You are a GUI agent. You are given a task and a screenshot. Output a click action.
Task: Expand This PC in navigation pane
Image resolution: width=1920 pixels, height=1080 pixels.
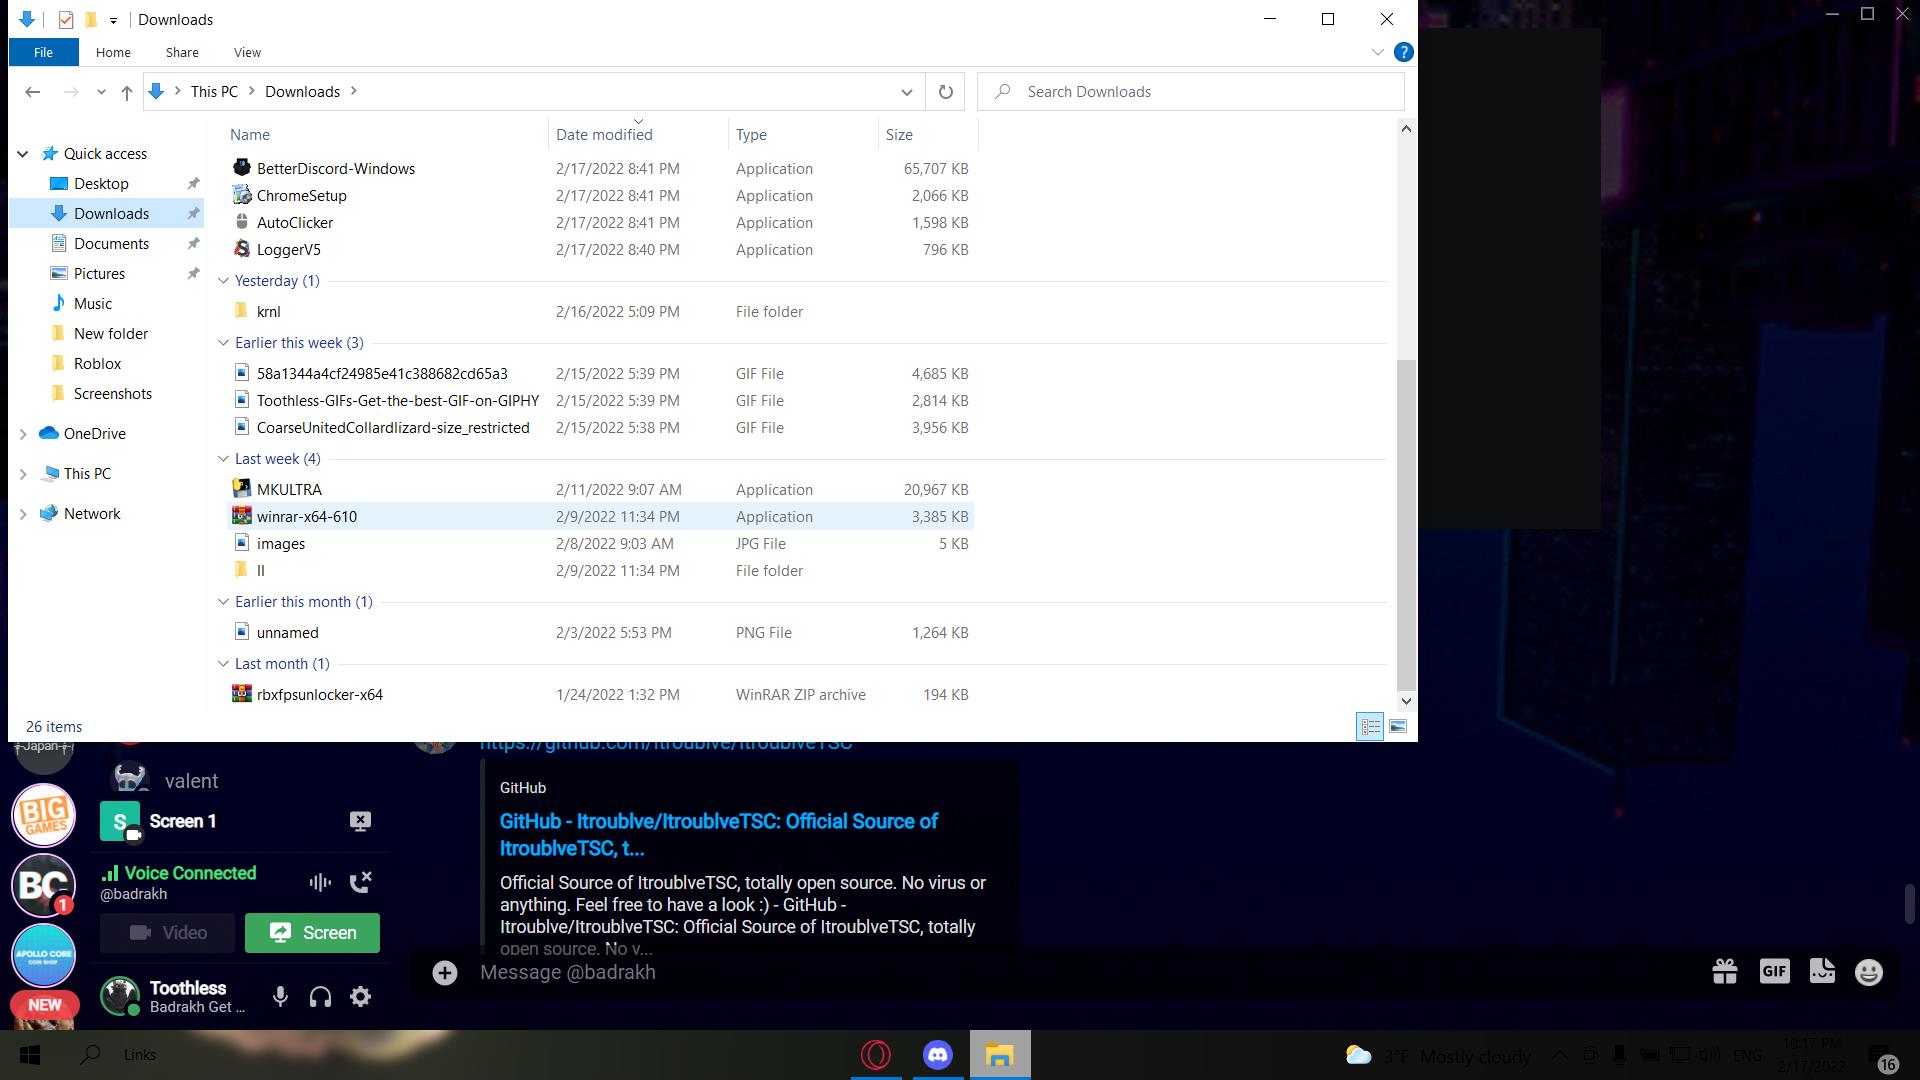click(x=23, y=474)
